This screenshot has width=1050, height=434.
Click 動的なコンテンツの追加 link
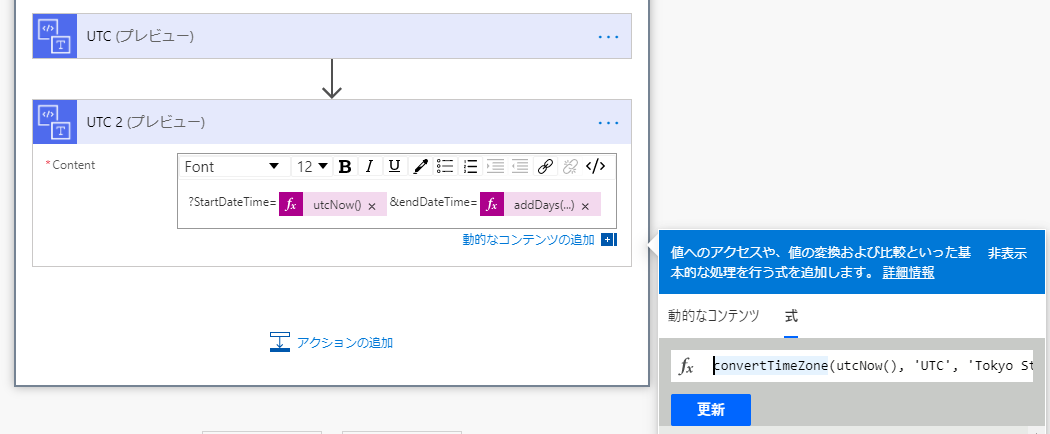[528, 240]
